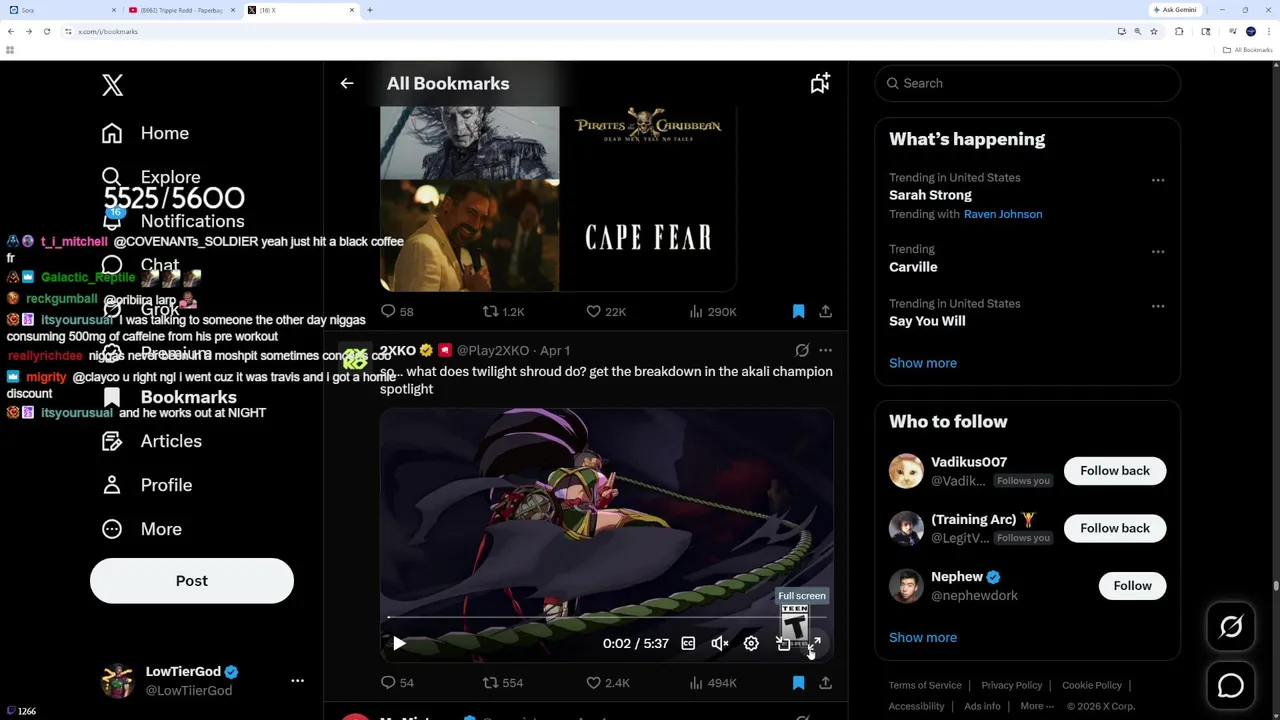The image size is (1280, 720).
Task: Reply to the 2XKO post
Action: tap(397, 683)
